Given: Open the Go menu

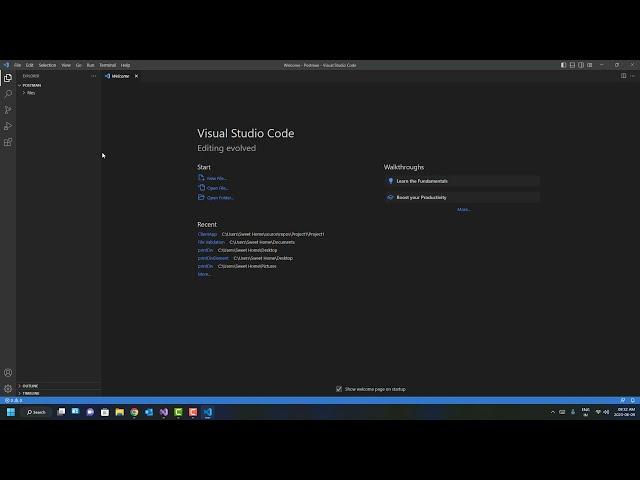Looking at the screenshot, I should tap(78, 65).
